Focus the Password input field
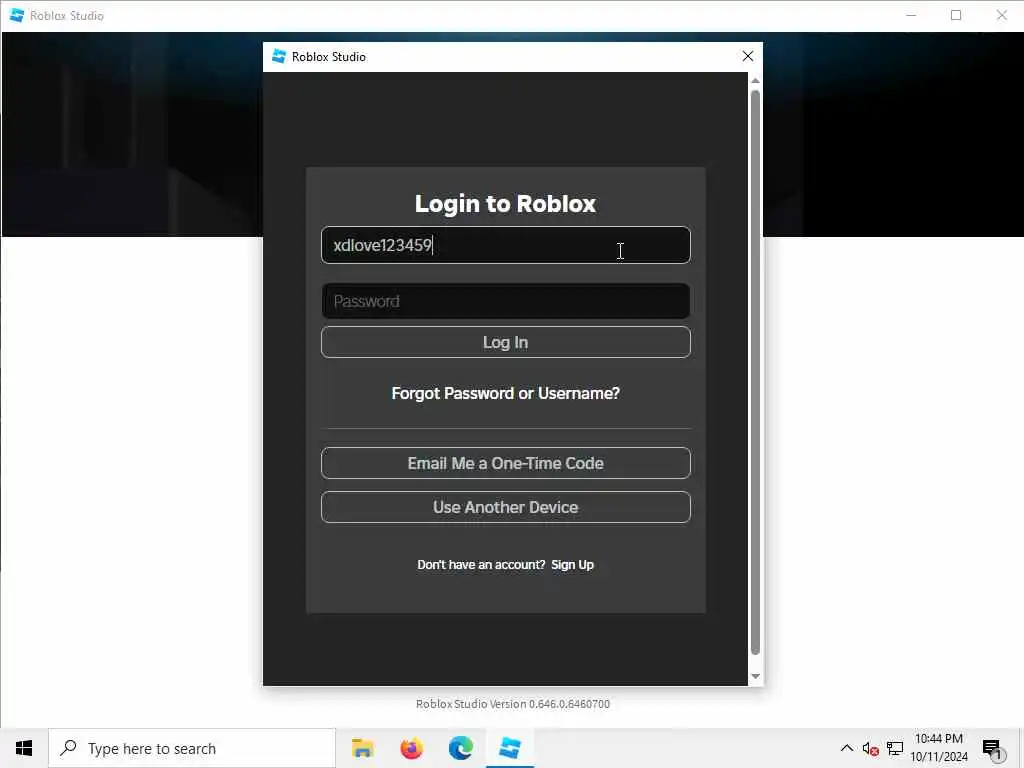 tap(505, 301)
